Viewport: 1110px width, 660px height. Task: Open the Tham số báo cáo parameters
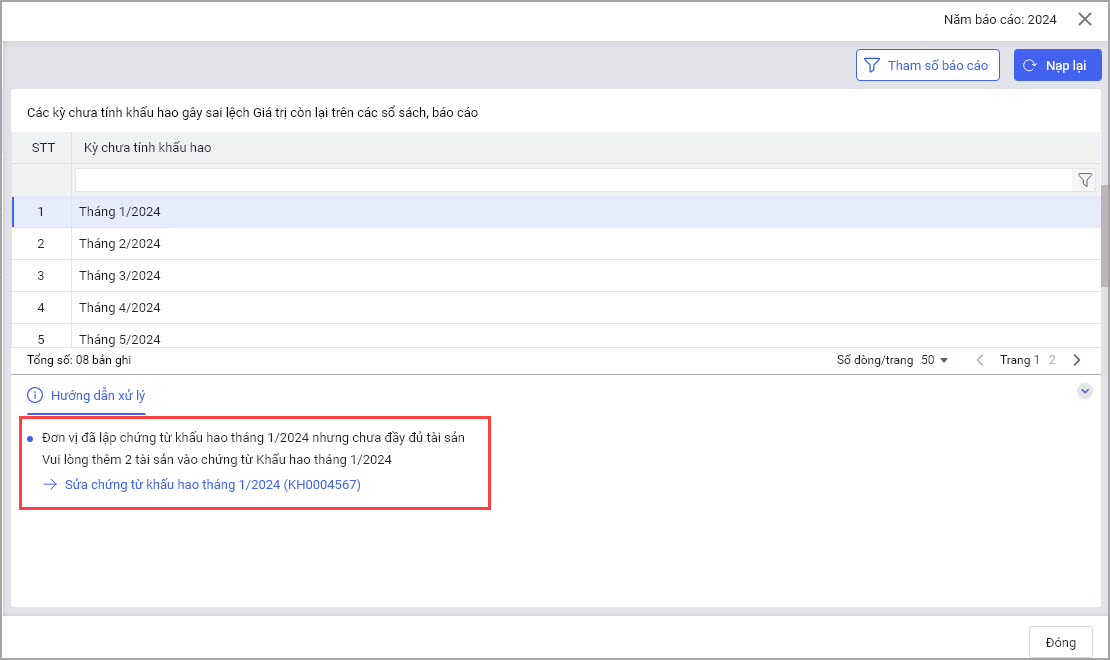coord(927,66)
